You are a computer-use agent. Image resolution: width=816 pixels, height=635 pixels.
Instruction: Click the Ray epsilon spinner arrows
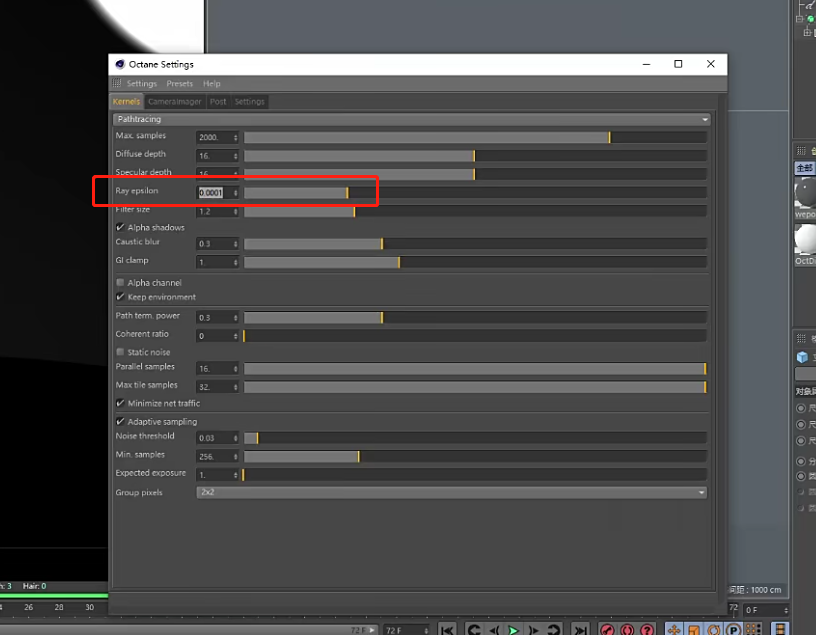[x=236, y=193]
